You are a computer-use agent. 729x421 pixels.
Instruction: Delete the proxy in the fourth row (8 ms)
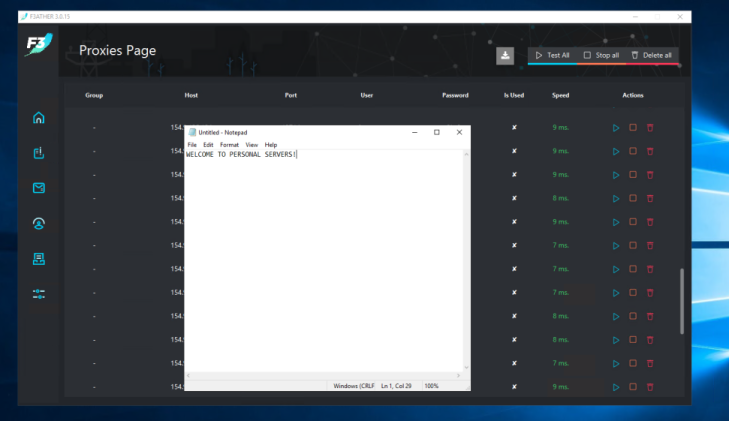(650, 198)
